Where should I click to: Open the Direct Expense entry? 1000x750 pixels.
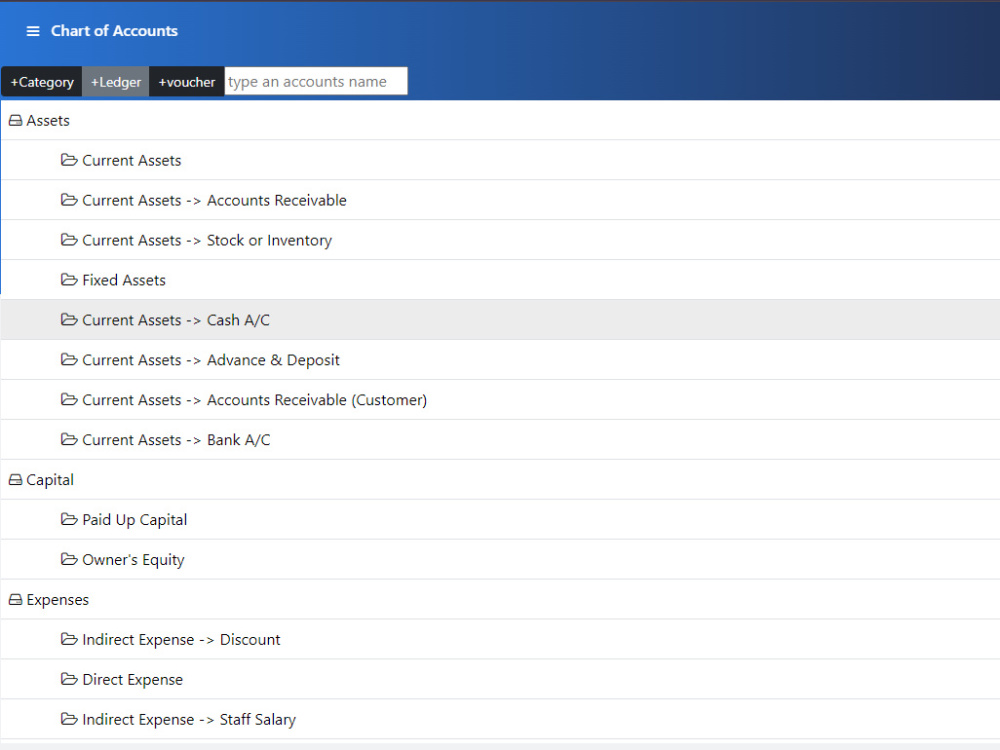click(133, 680)
